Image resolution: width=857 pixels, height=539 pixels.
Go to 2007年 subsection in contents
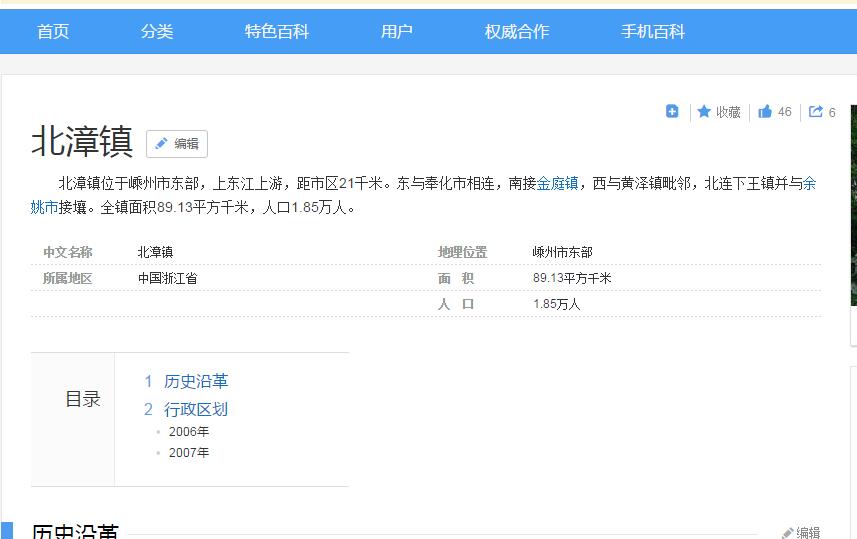pyautogui.click(x=189, y=453)
